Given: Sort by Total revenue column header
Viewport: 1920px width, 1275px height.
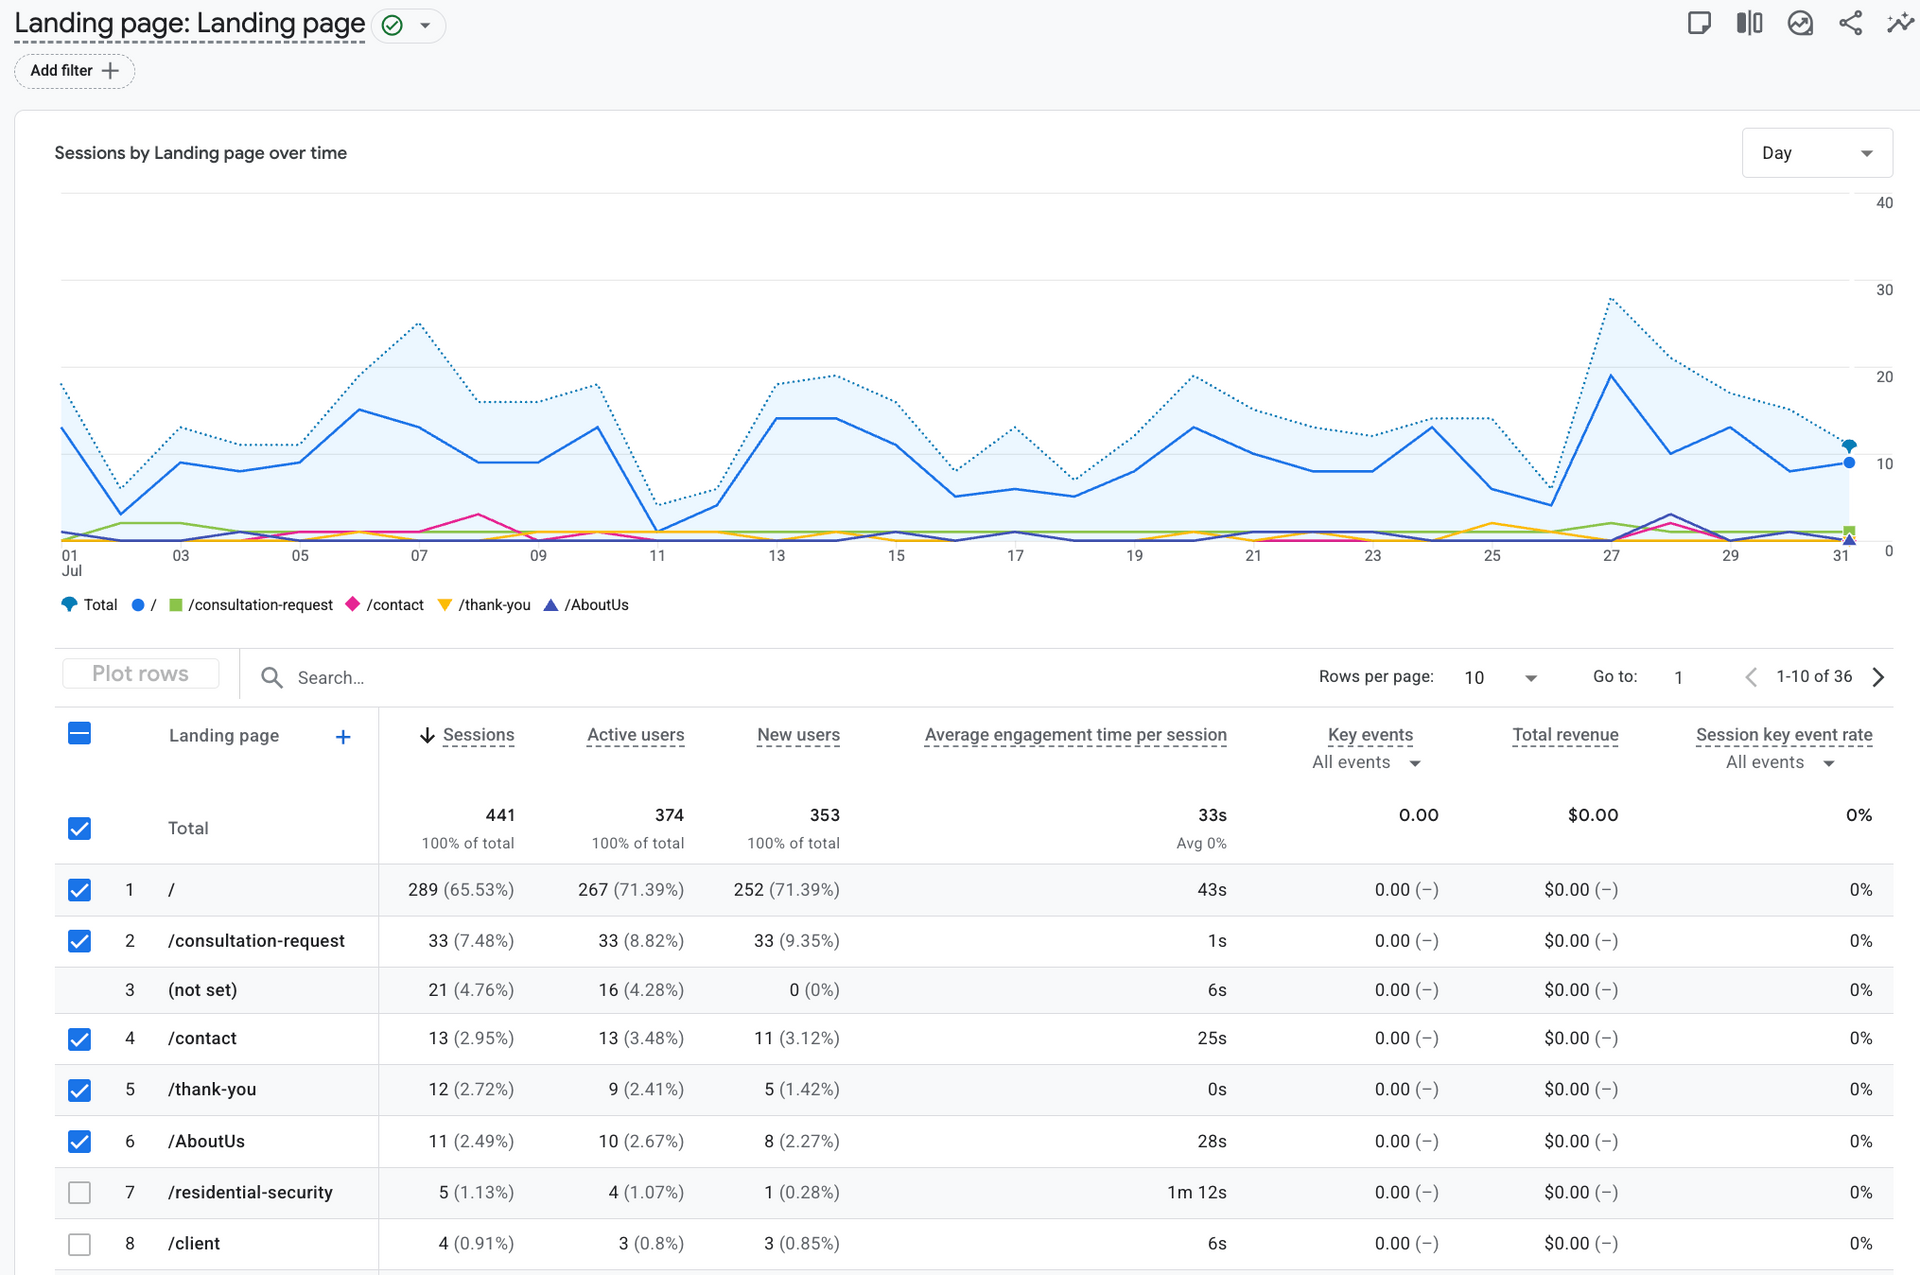Looking at the screenshot, I should click(1565, 735).
